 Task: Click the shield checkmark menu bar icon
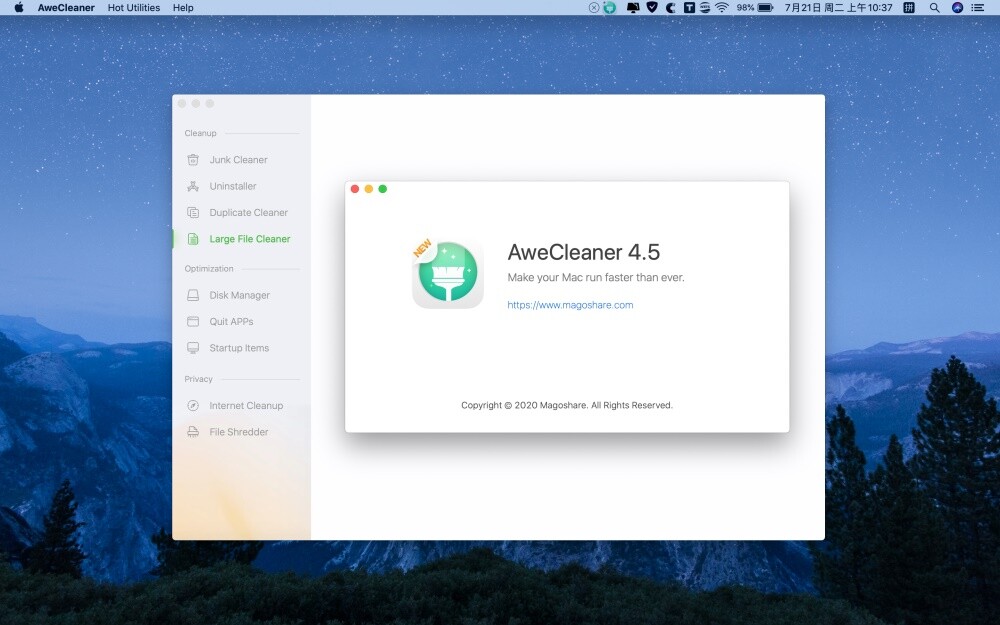[652, 8]
